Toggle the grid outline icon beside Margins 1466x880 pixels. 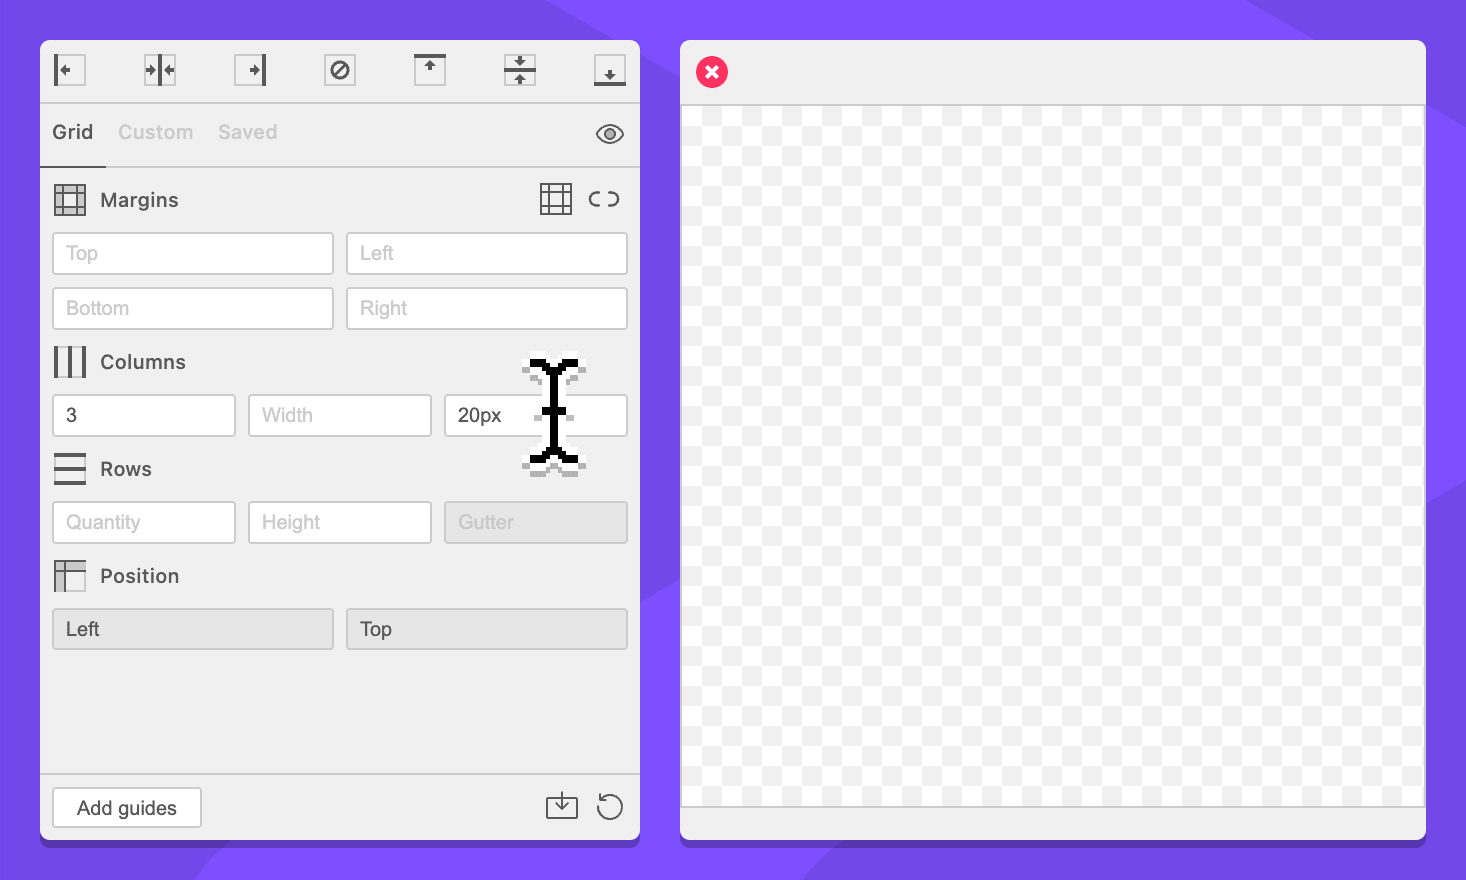[x=556, y=199]
